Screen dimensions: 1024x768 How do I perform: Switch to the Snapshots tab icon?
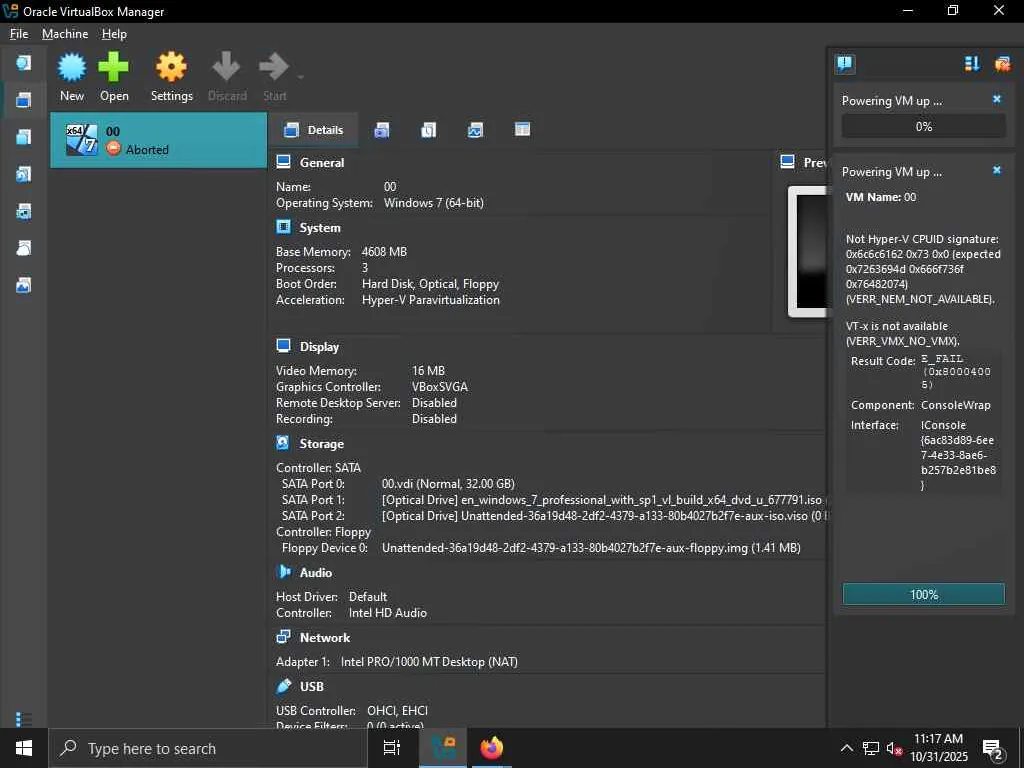click(x=382, y=130)
